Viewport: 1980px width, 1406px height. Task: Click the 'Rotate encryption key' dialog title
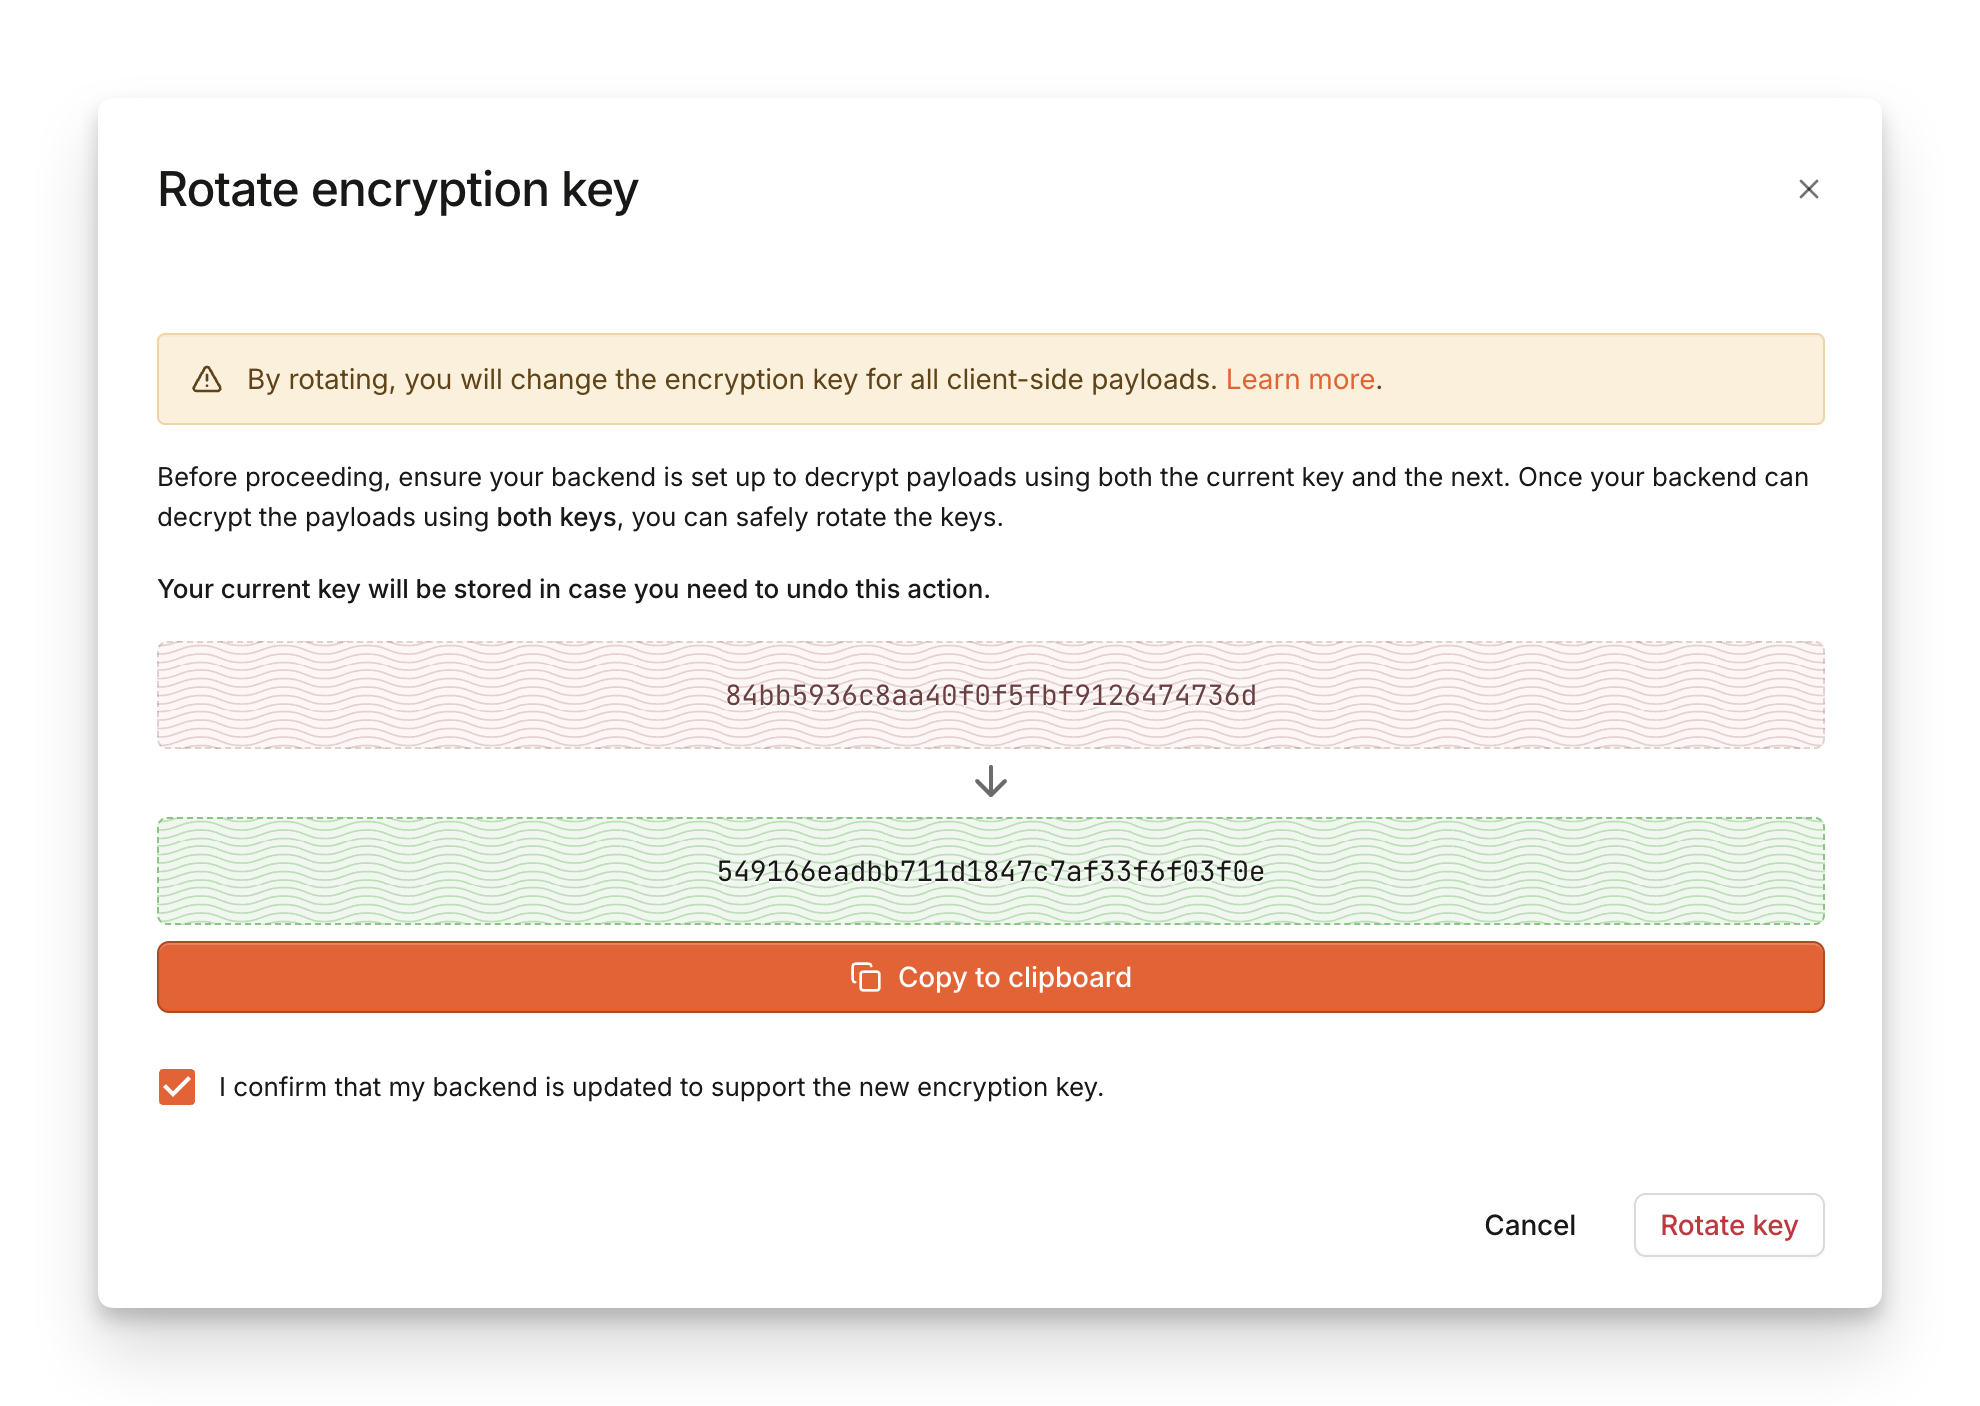pos(398,190)
